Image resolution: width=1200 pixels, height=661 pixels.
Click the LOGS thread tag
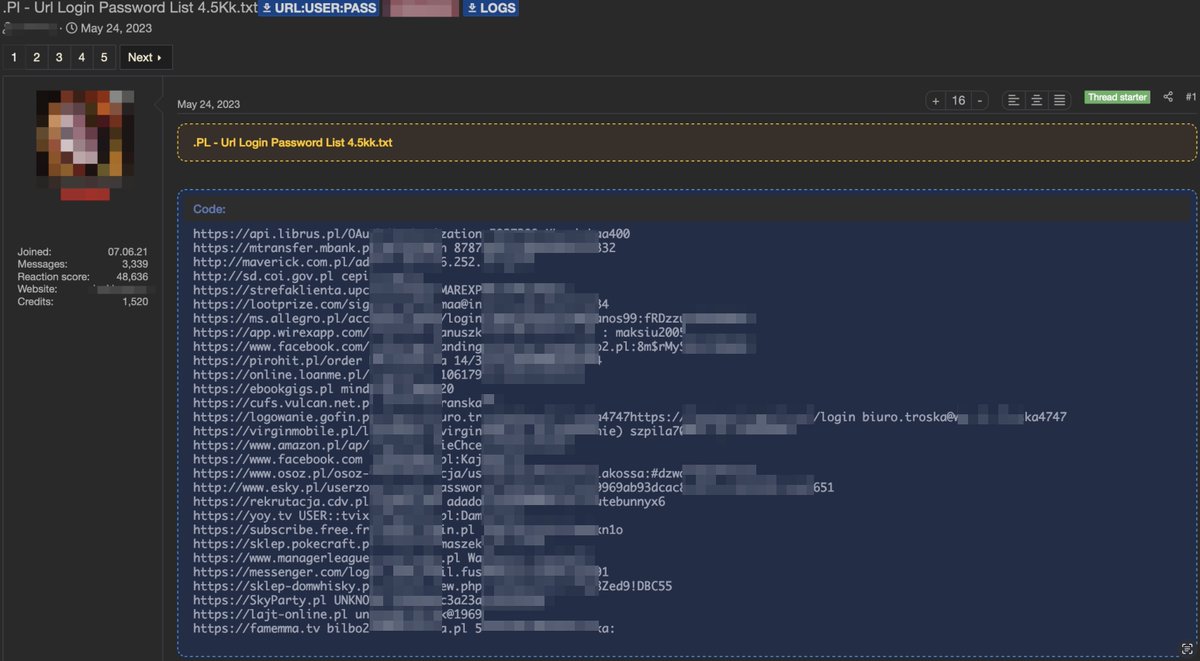(x=491, y=8)
